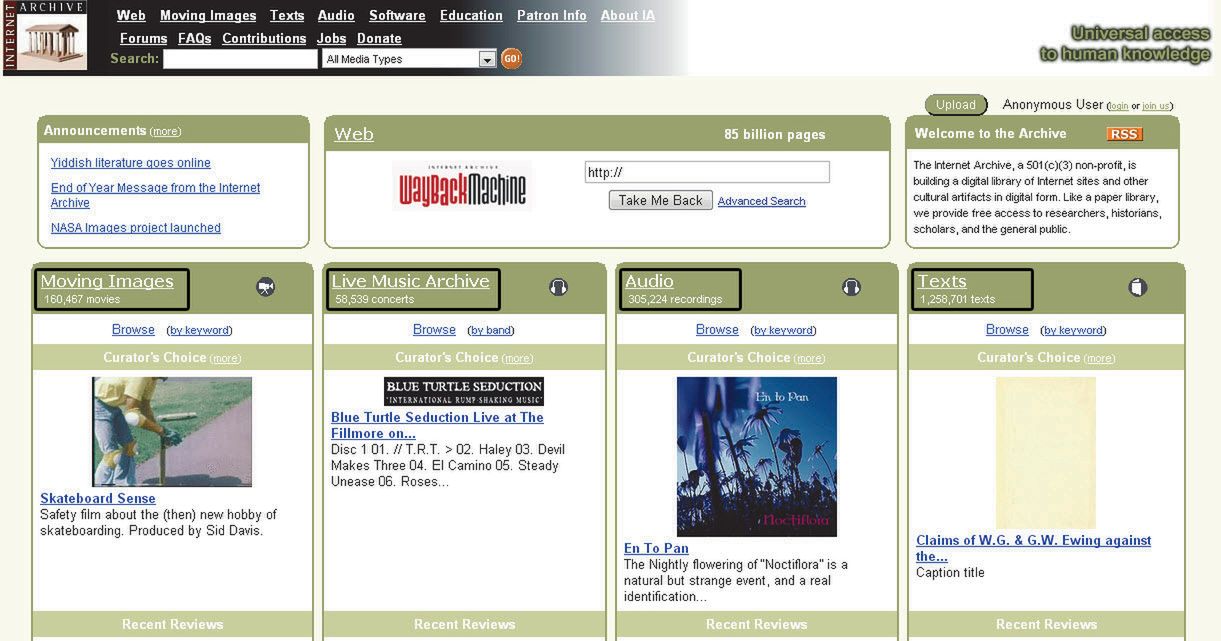Open the Wayback Advanced Search link
1221x641 pixels.
click(761, 201)
